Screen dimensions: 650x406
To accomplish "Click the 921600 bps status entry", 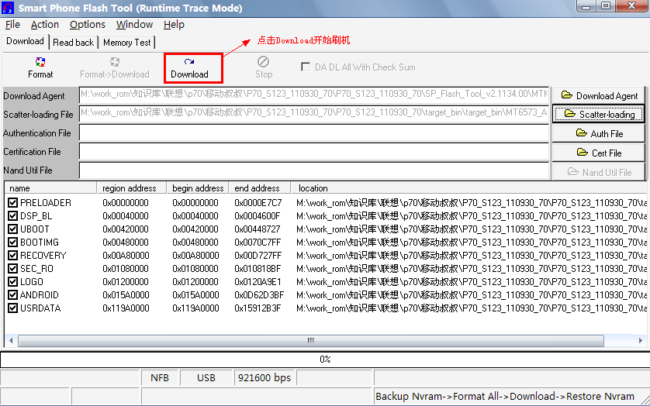I will point(264,378).
